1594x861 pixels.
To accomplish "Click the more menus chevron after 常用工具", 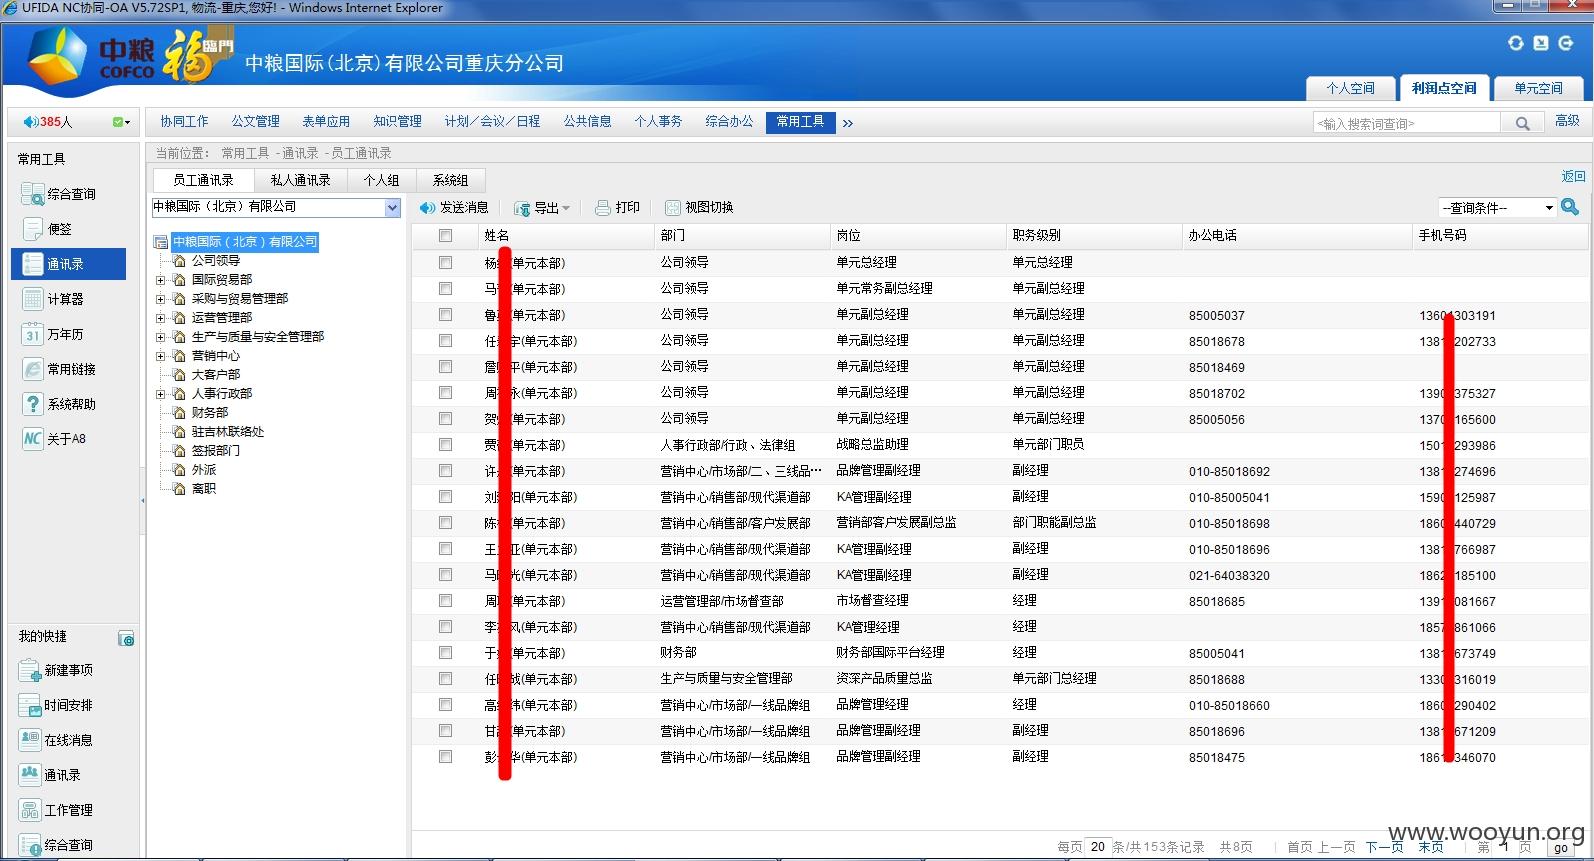I will (848, 123).
